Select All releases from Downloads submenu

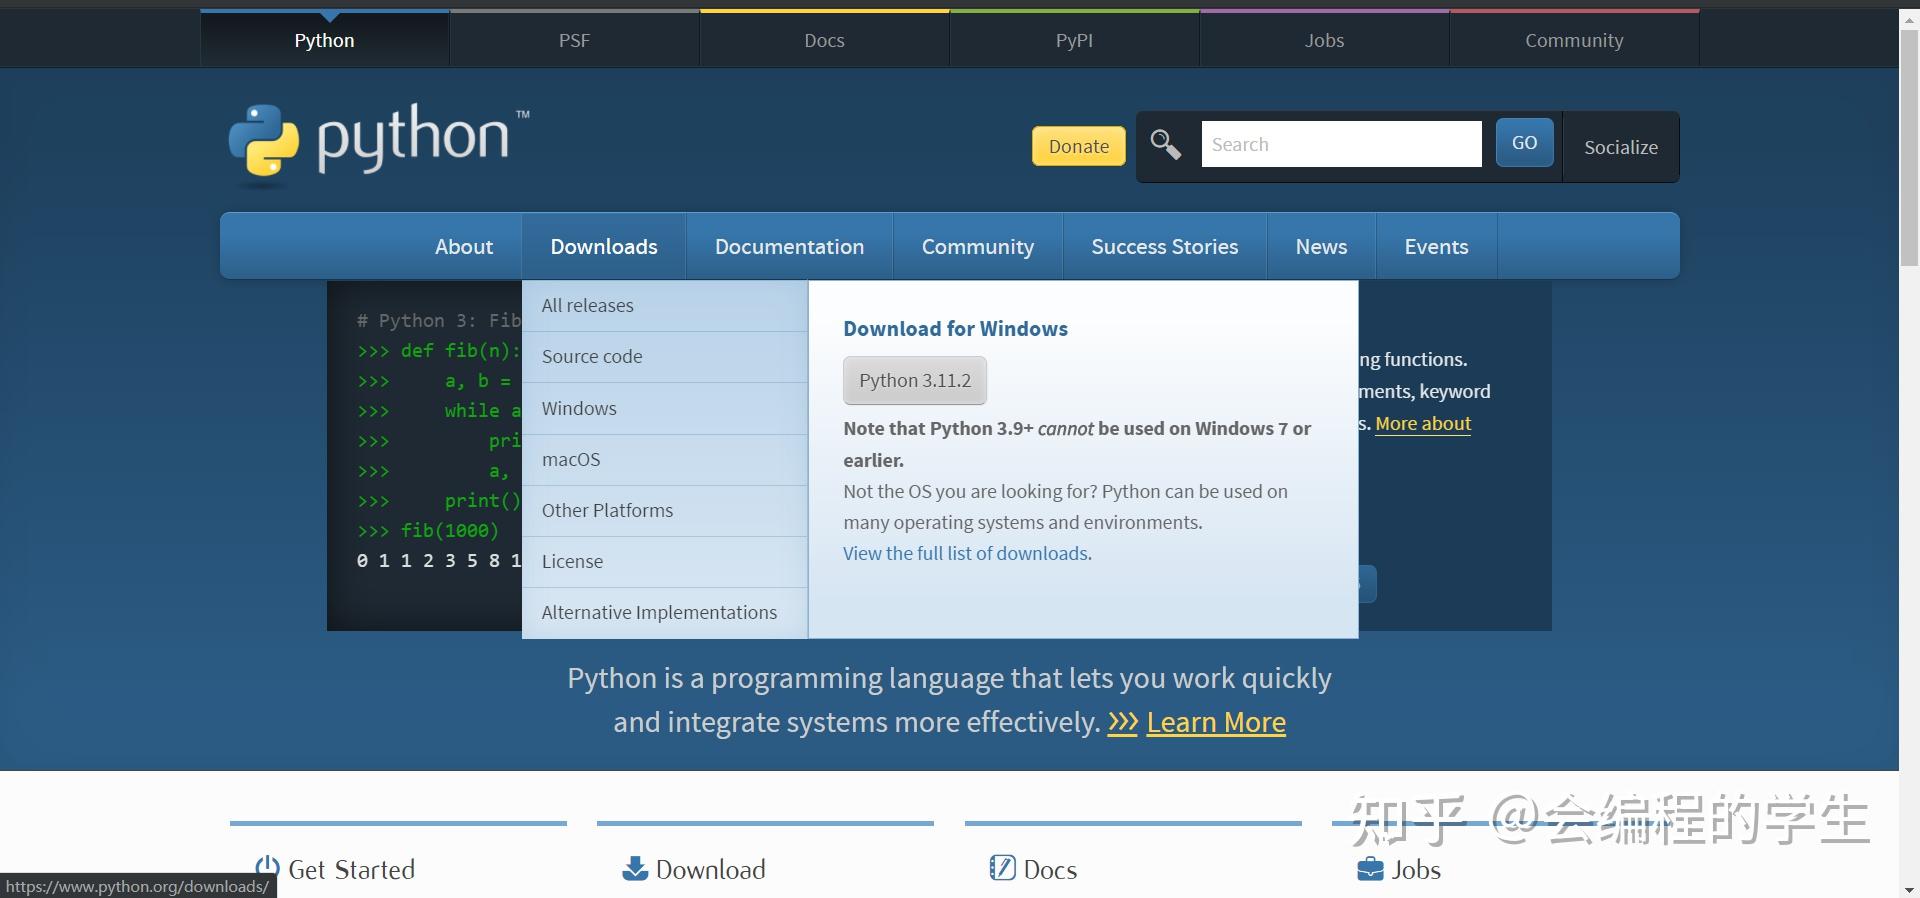(665, 306)
